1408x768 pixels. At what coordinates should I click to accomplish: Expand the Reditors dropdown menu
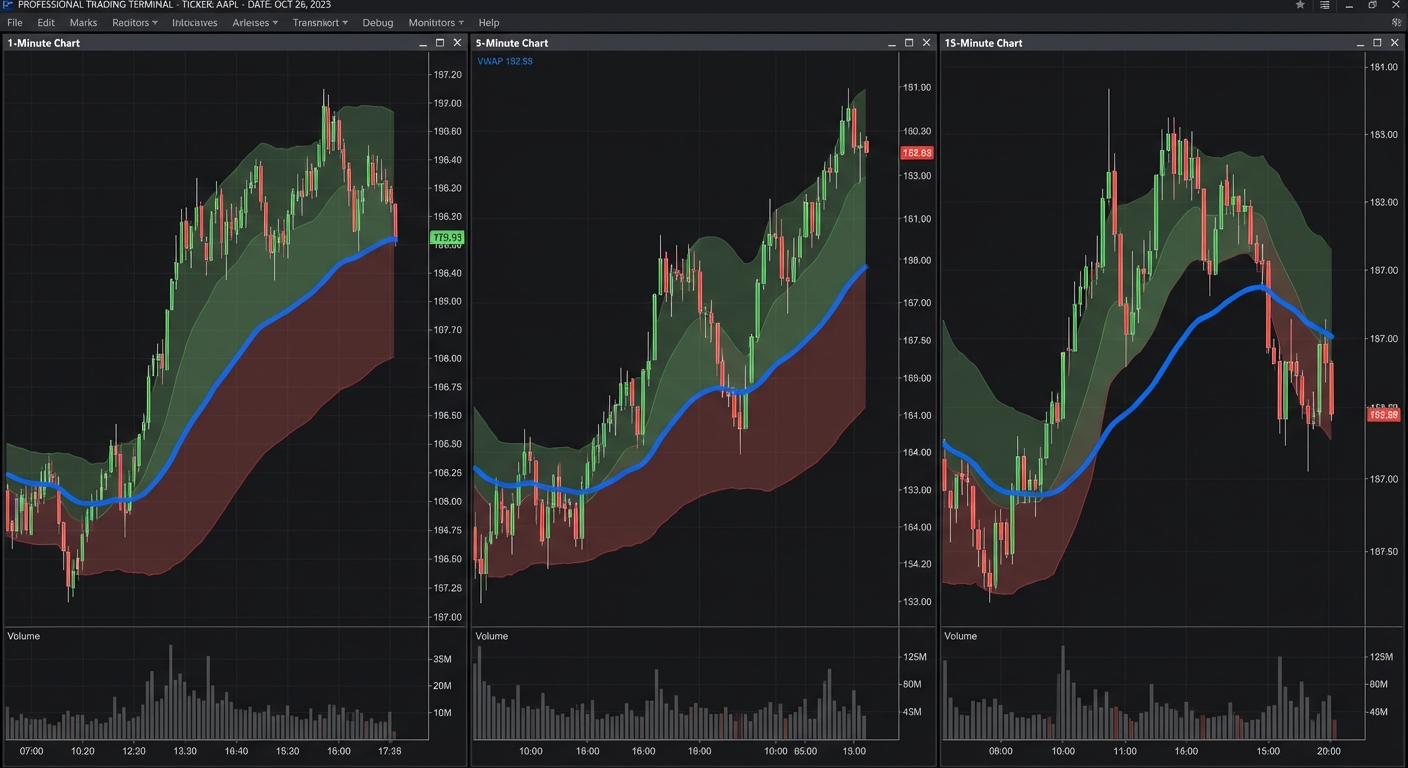tap(134, 22)
